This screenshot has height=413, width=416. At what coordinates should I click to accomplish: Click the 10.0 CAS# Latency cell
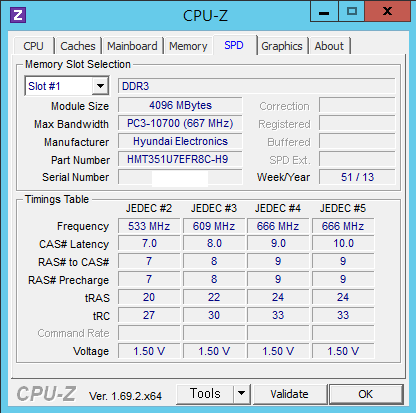click(x=343, y=243)
